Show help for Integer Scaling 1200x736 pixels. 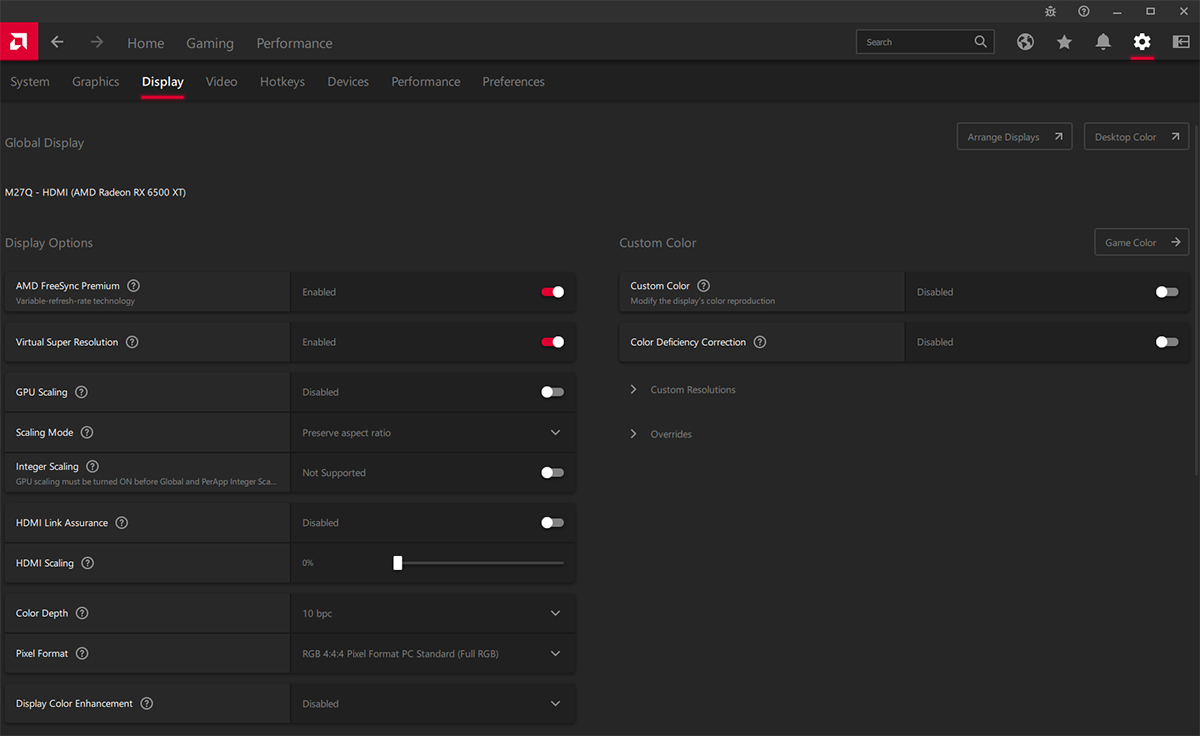point(93,466)
